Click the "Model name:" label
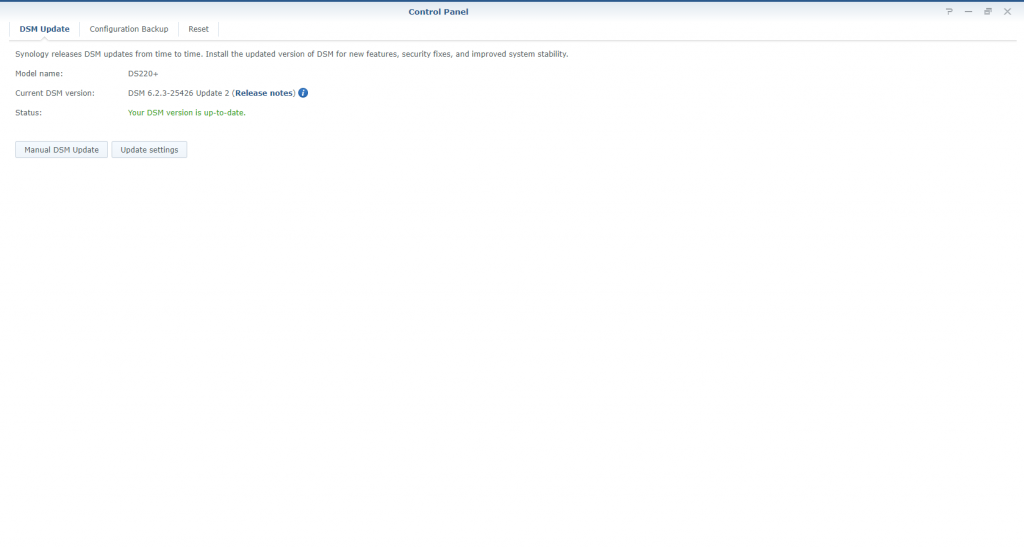Viewport: 1024px width, 548px height. coord(39,74)
